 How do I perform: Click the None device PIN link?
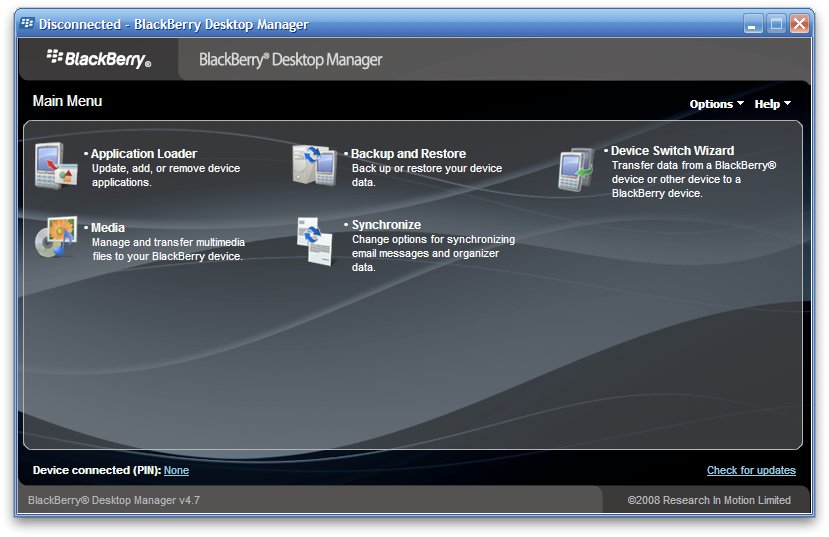pyautogui.click(x=176, y=470)
